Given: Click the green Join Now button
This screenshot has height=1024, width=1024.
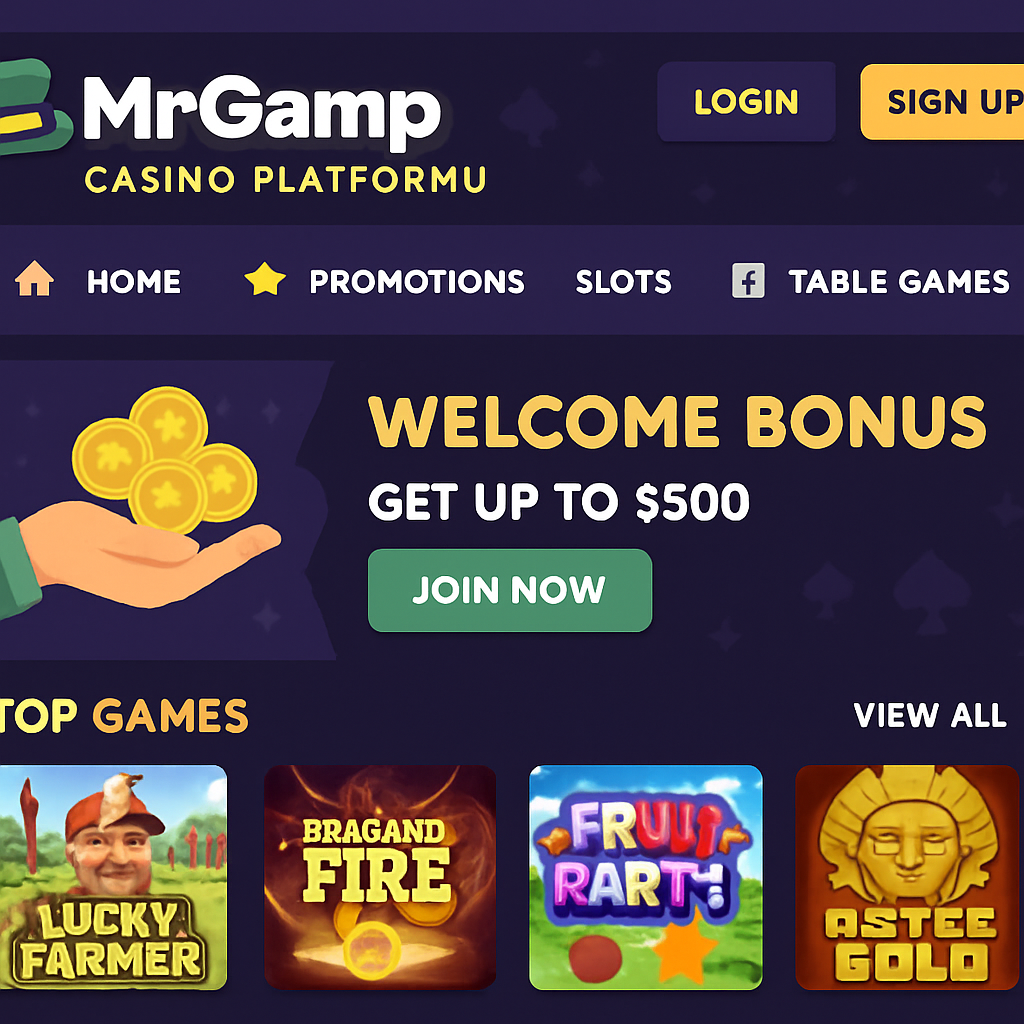Looking at the screenshot, I should point(509,590).
